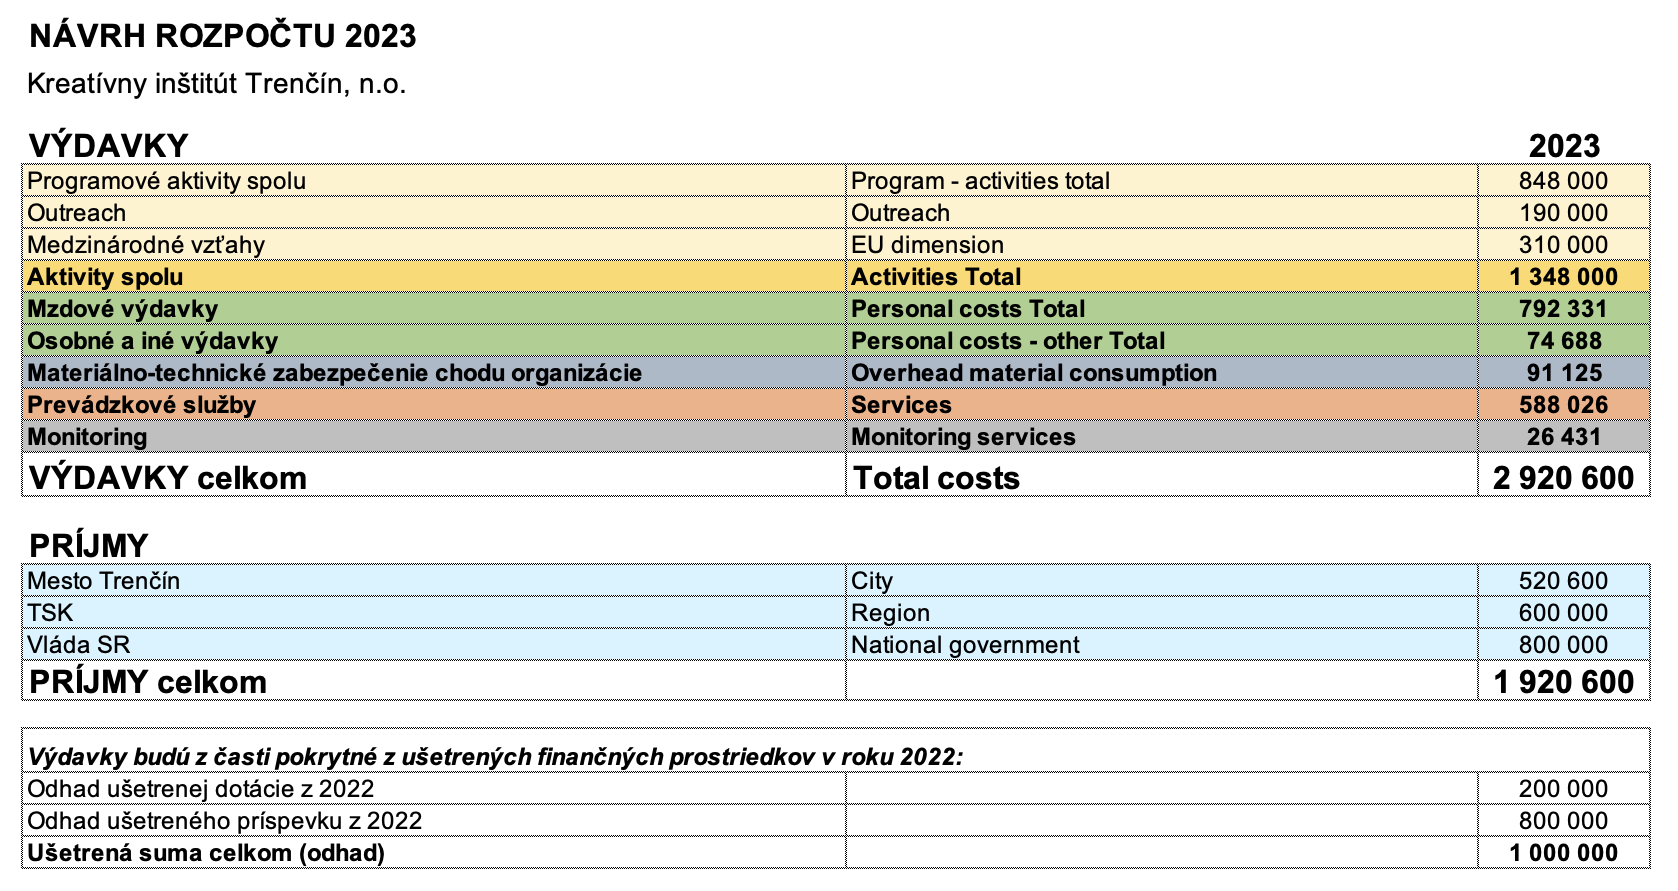Click cell 'Aktivity spolu'
Screen dimensions: 1678x891
tap(434, 277)
